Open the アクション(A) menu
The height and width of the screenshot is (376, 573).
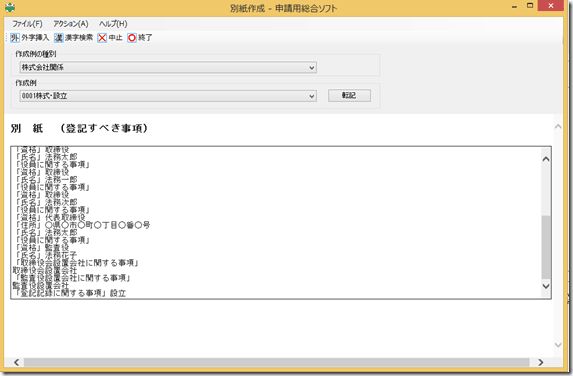71,24
